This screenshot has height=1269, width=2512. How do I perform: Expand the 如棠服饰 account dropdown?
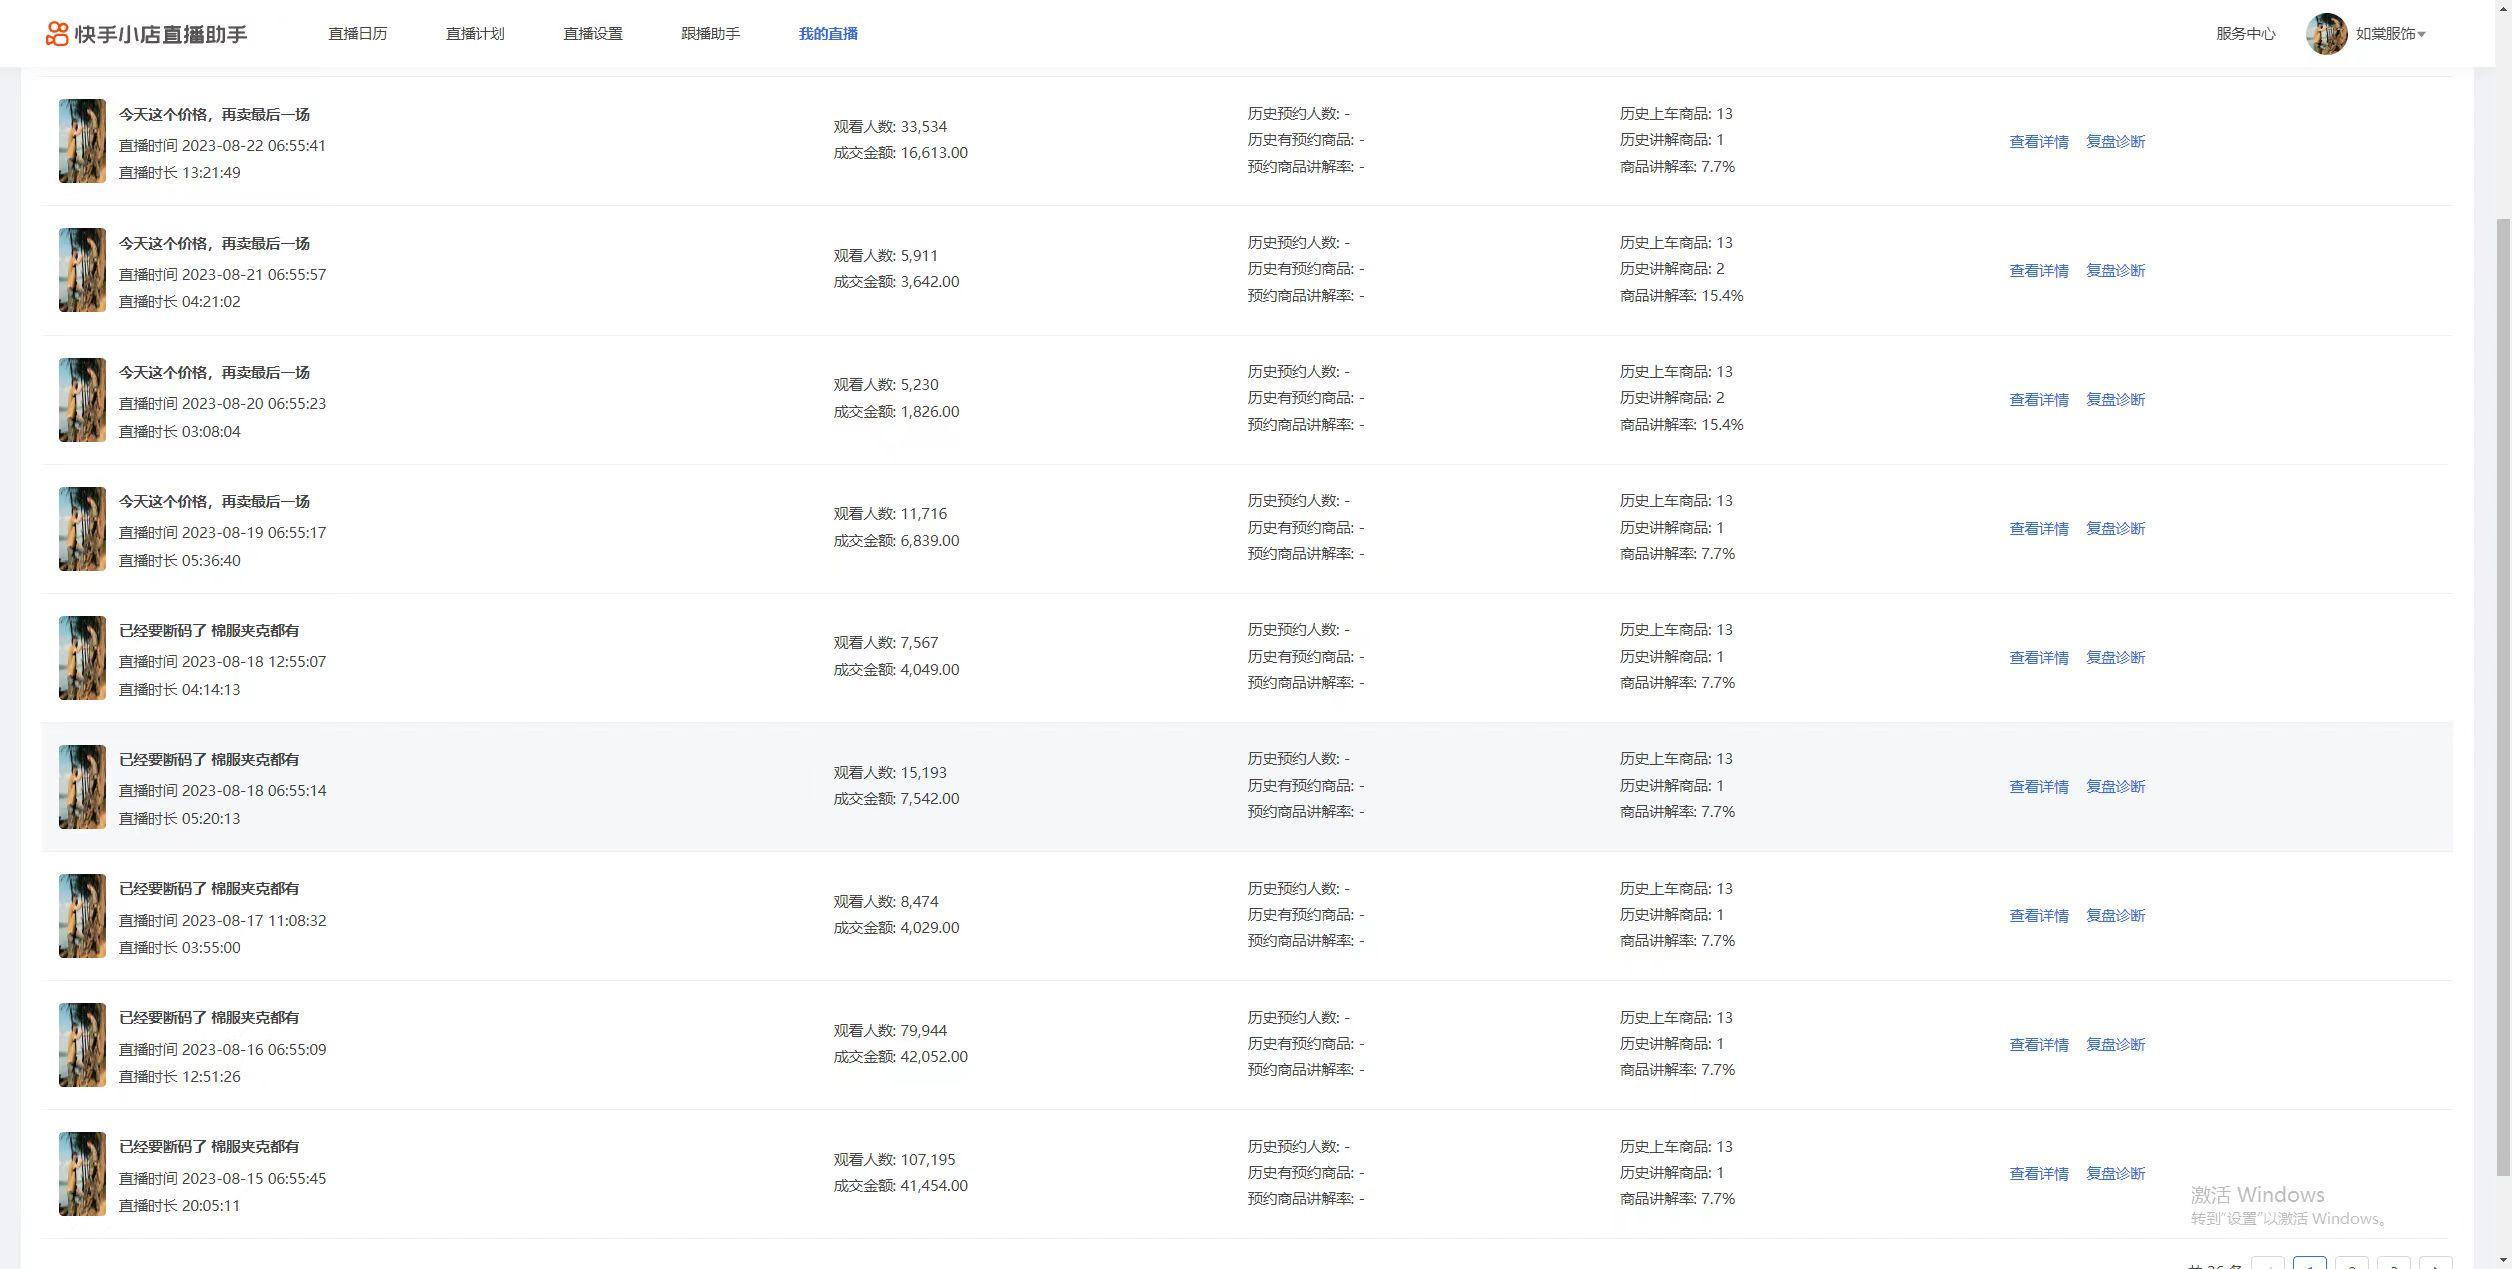point(2390,34)
